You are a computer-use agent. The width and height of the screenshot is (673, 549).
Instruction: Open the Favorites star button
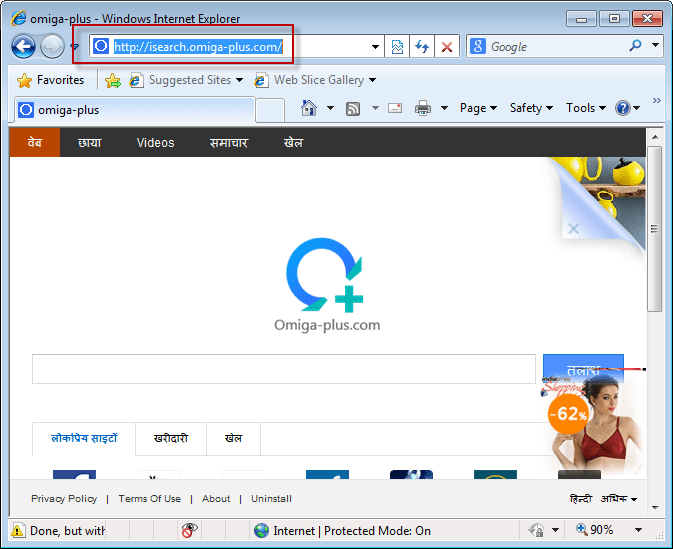pos(51,80)
